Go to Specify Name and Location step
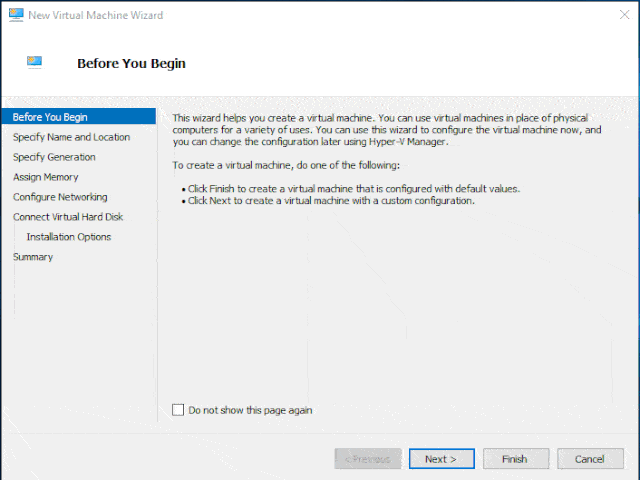The height and width of the screenshot is (480, 640). pos(71,137)
